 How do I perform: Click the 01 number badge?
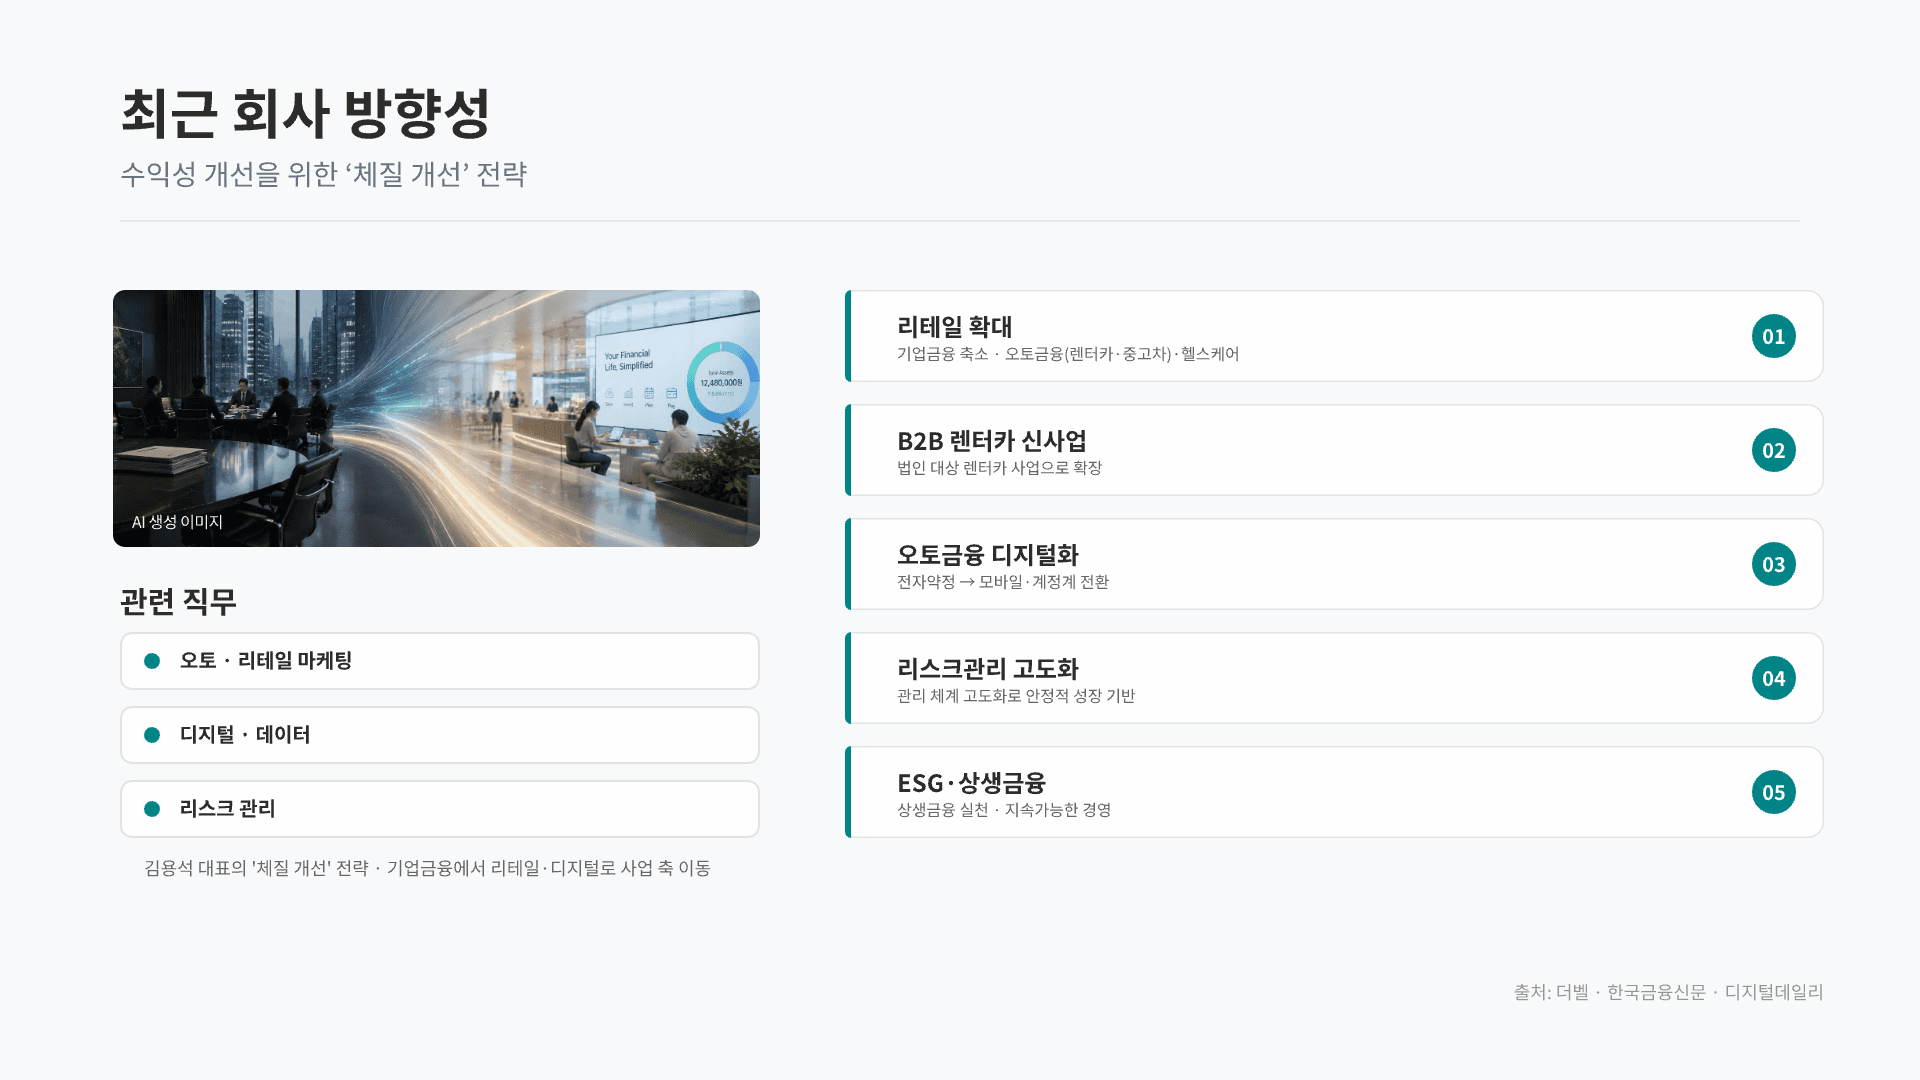pyautogui.click(x=1773, y=336)
